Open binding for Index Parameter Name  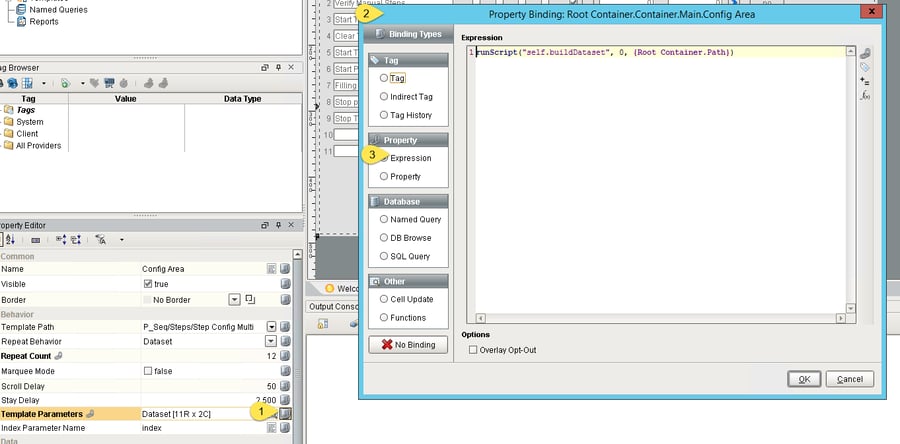point(285,428)
